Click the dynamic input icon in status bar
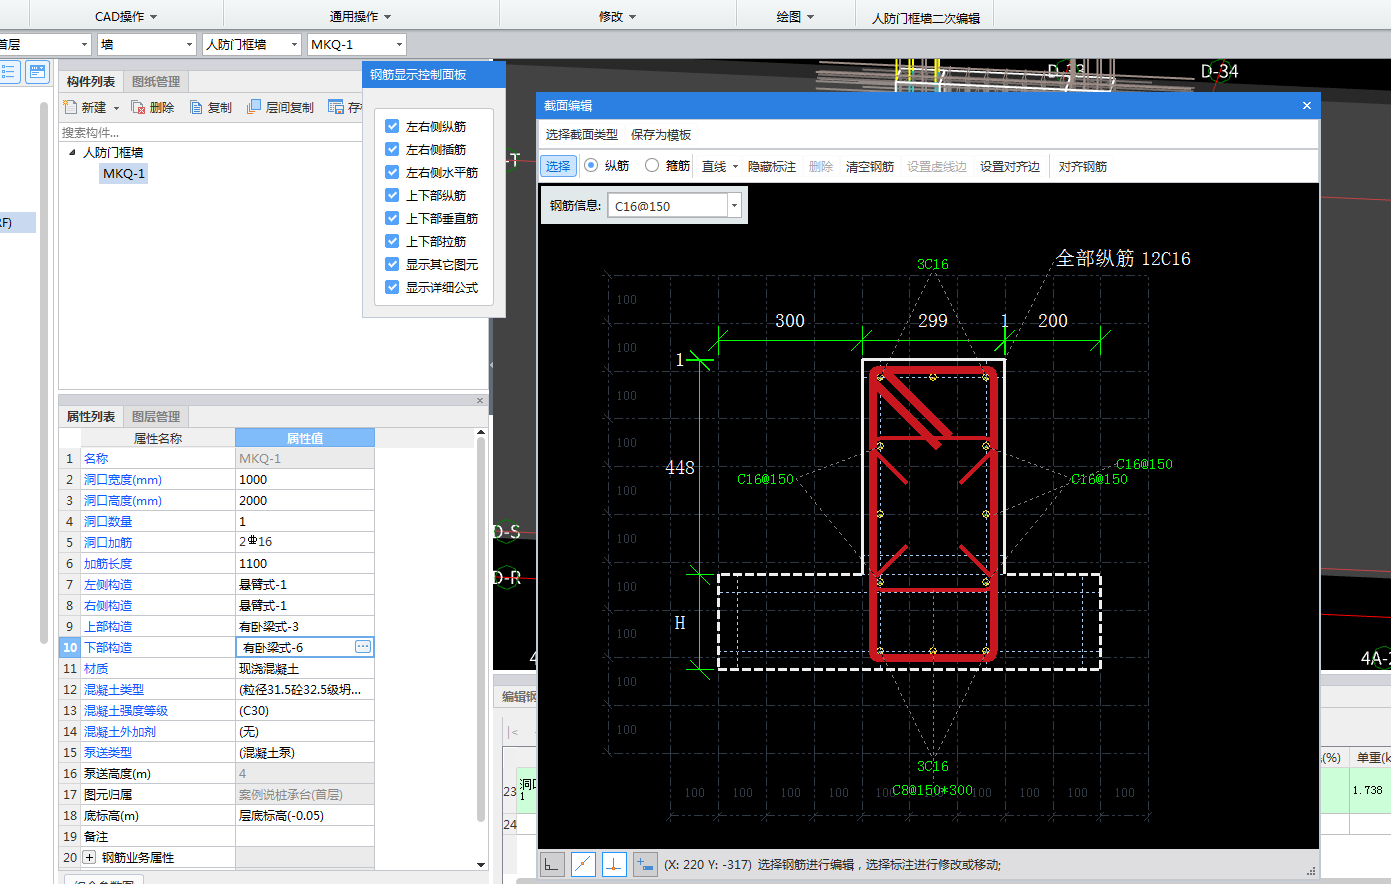Image resolution: width=1391 pixels, height=884 pixels. 645,864
